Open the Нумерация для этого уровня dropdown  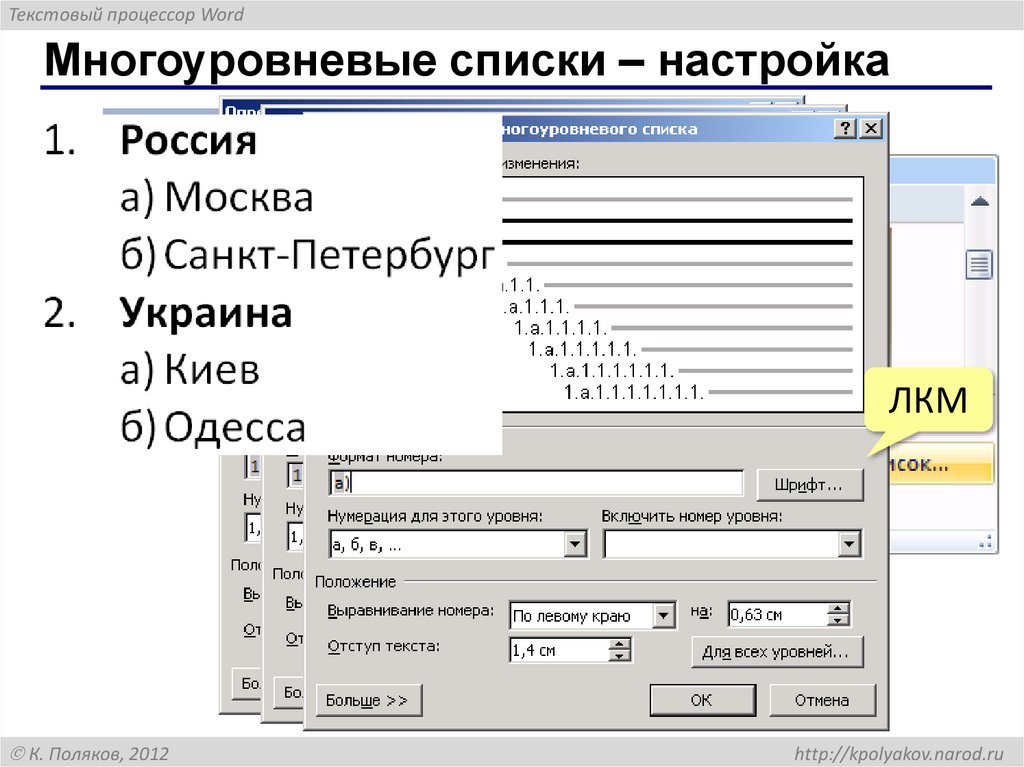[574, 543]
